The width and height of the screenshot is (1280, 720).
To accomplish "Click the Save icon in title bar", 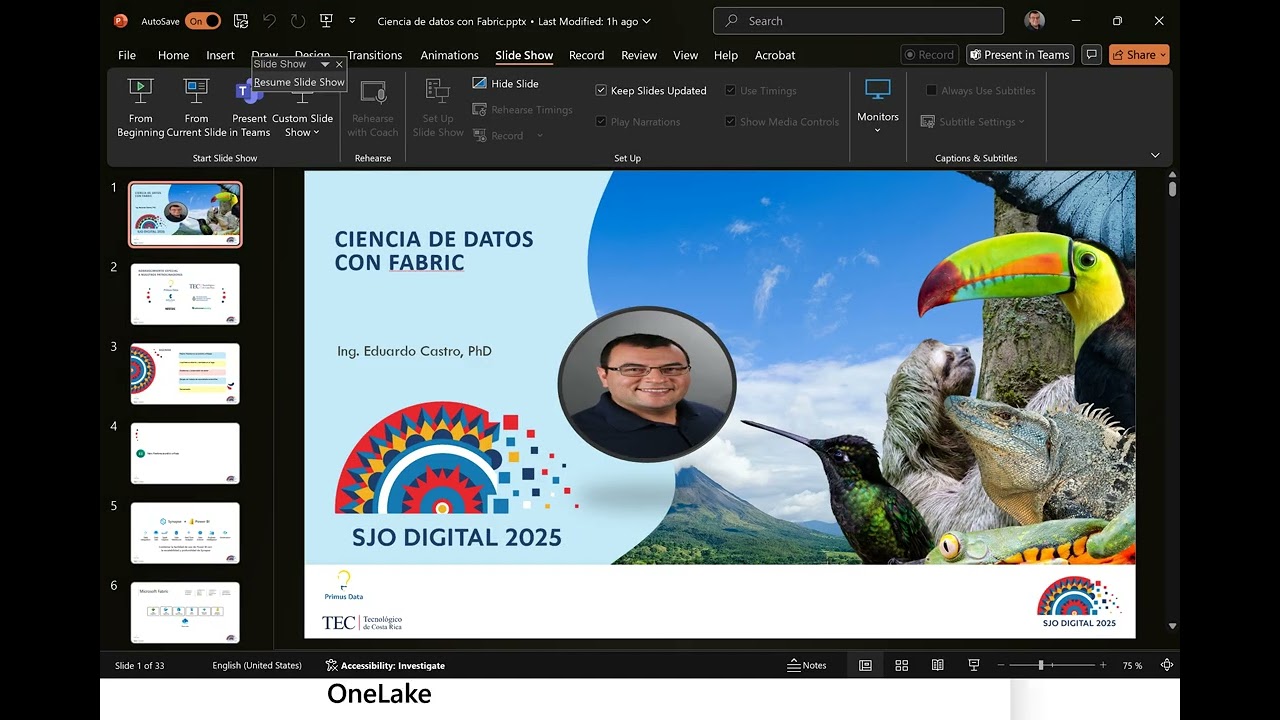I will [x=241, y=21].
